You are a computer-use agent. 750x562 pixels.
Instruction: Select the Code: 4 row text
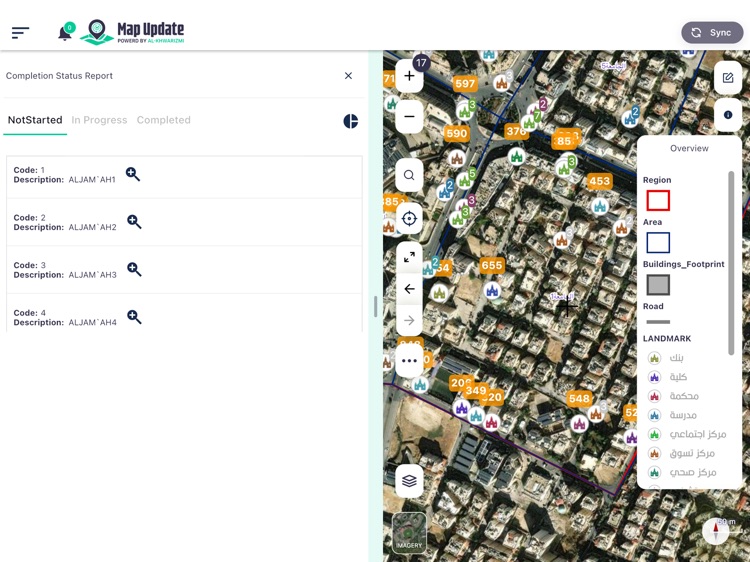pos(30,313)
